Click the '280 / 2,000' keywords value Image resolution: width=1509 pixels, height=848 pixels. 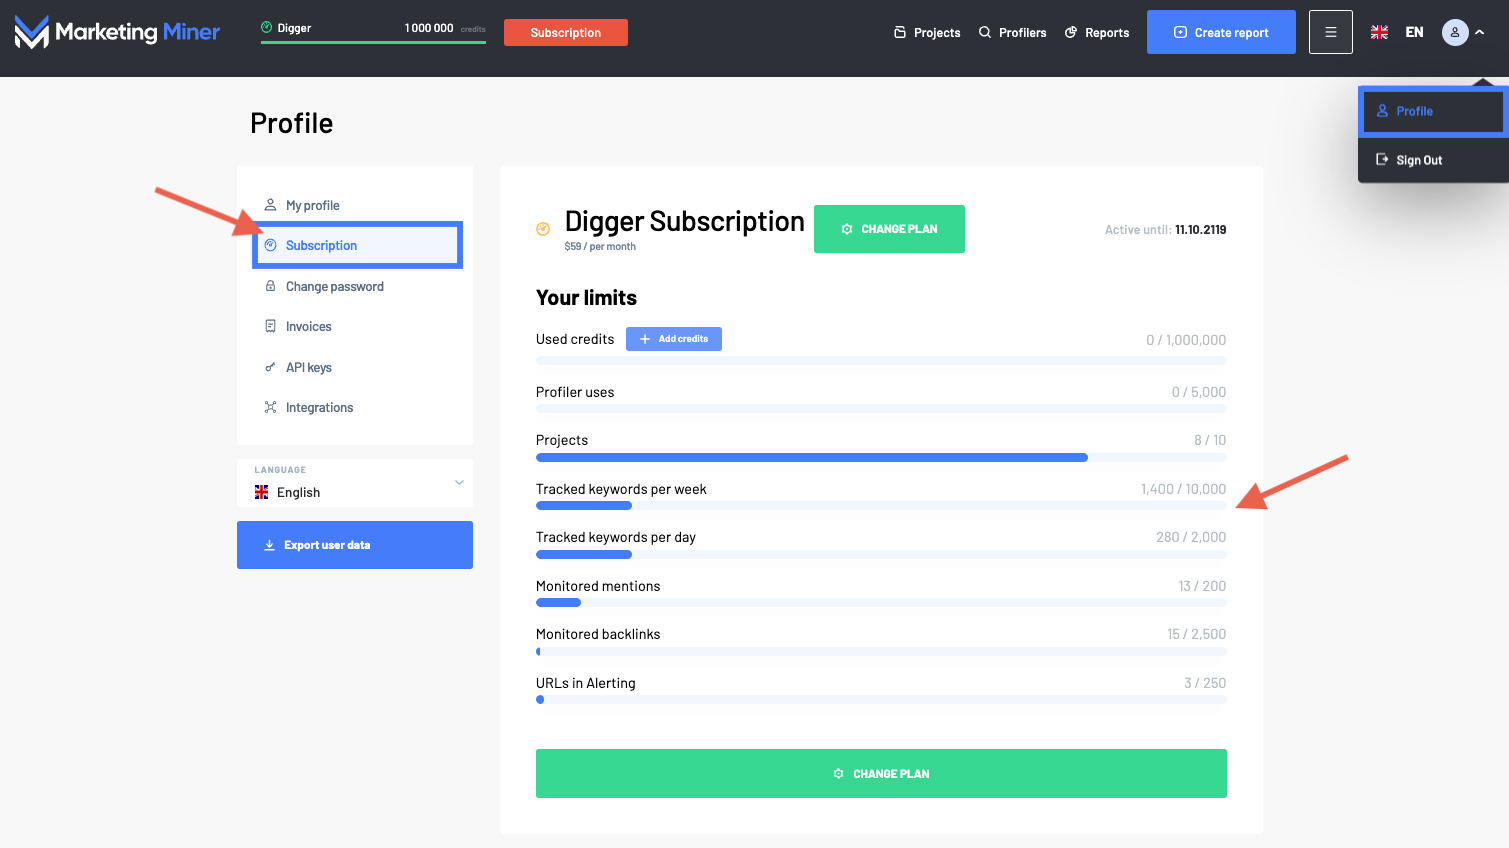point(1191,537)
